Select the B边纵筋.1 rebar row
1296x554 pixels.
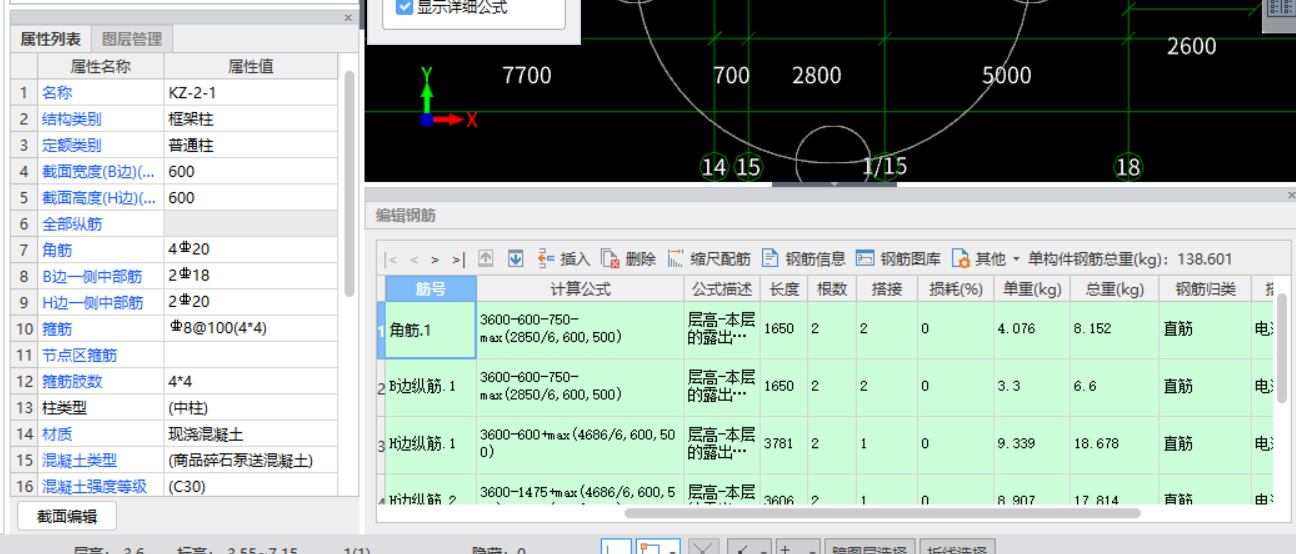coord(826,386)
